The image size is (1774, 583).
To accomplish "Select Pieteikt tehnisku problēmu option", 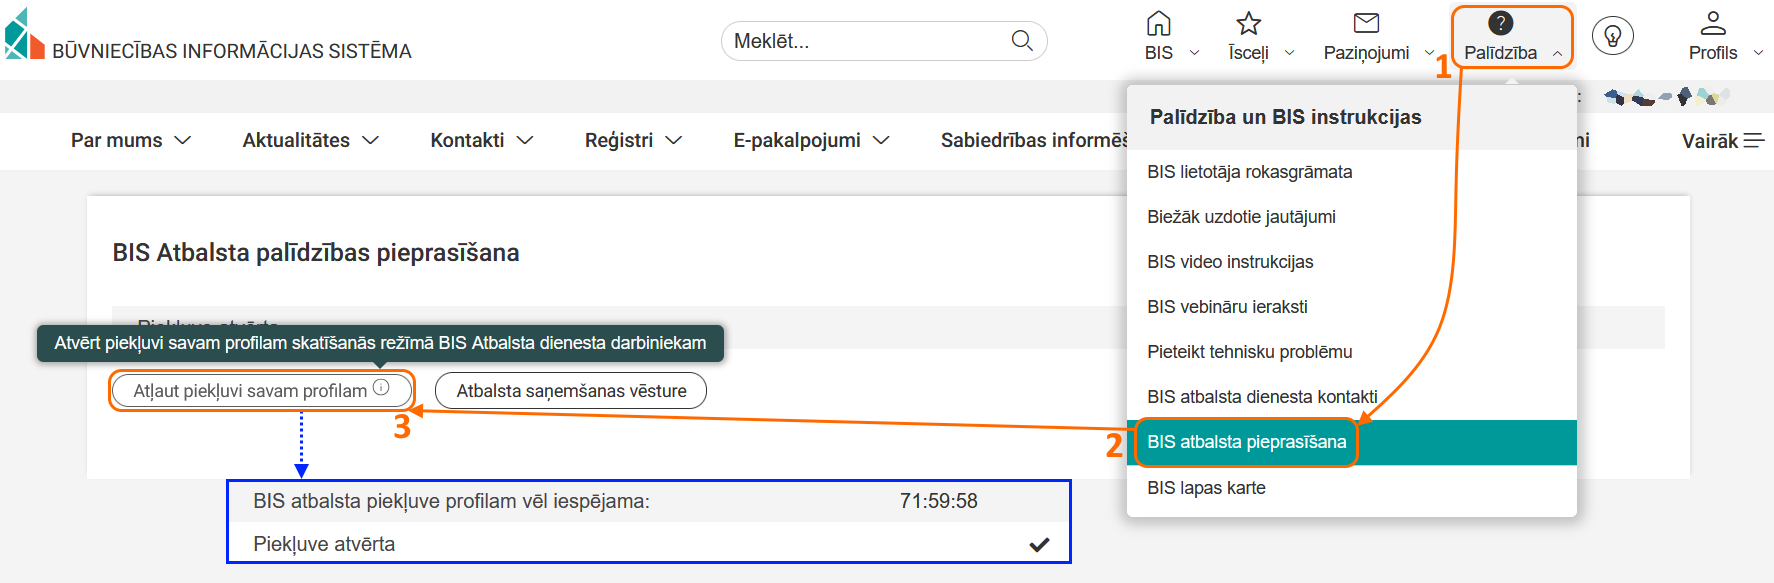I will coord(1249,352).
